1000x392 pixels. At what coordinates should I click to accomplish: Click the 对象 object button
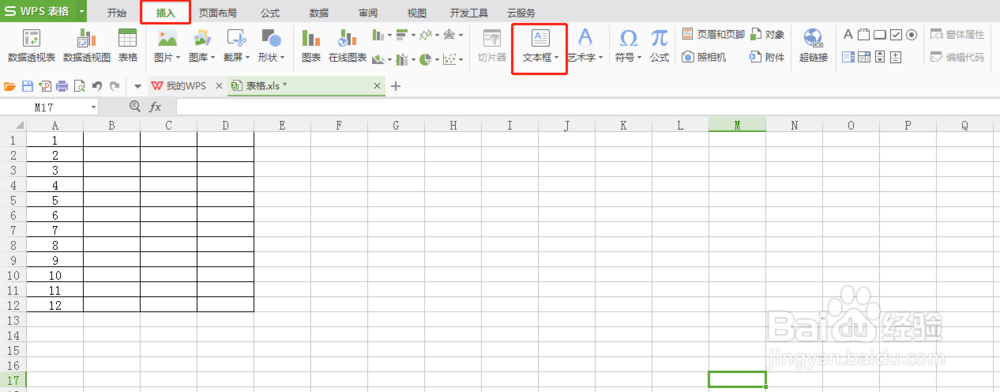pyautogui.click(x=767, y=34)
